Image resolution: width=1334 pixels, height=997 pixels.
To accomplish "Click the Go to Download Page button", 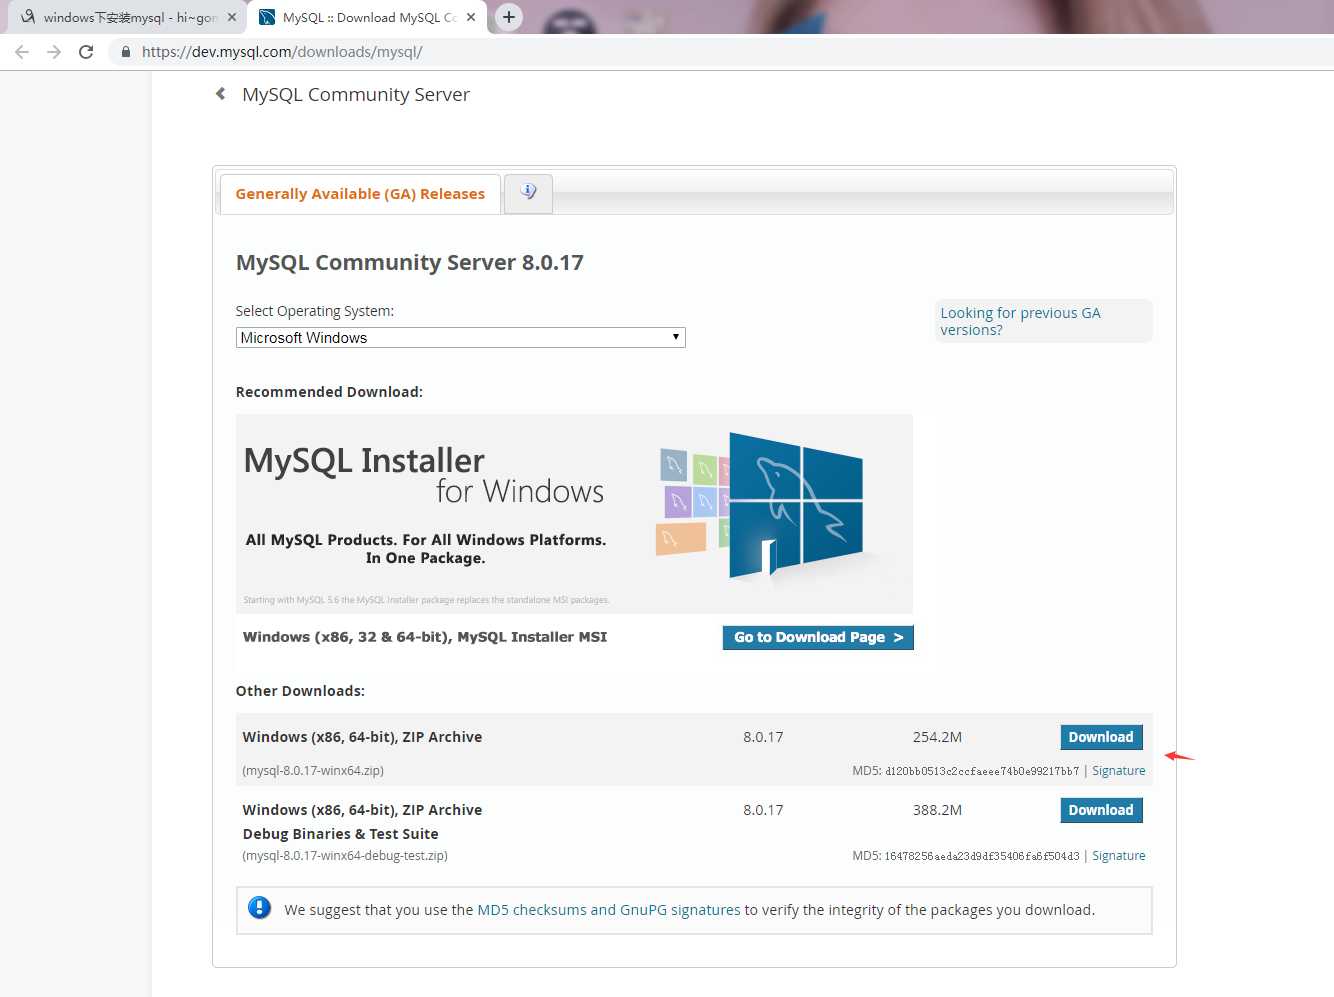I will click(x=818, y=637).
